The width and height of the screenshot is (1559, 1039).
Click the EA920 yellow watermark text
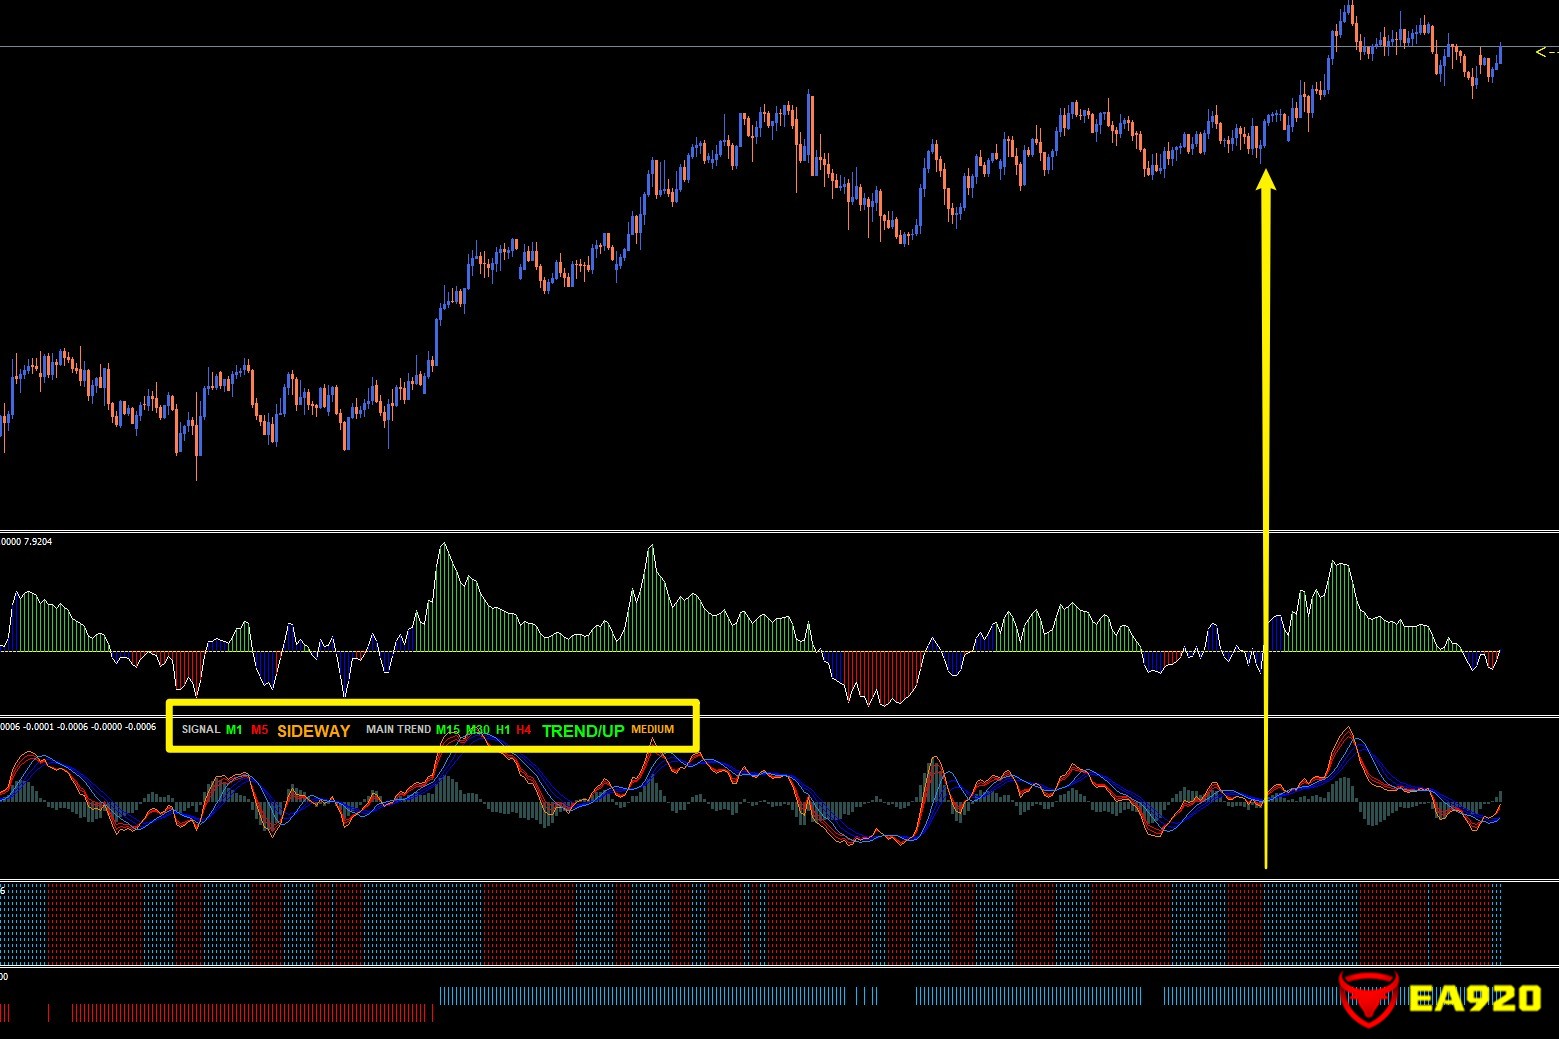1474,999
